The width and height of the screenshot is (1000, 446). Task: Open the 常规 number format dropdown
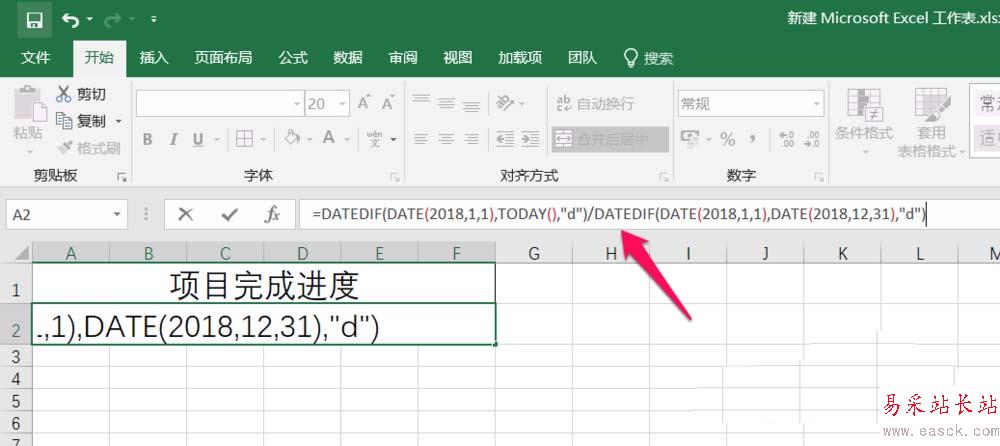(x=817, y=104)
